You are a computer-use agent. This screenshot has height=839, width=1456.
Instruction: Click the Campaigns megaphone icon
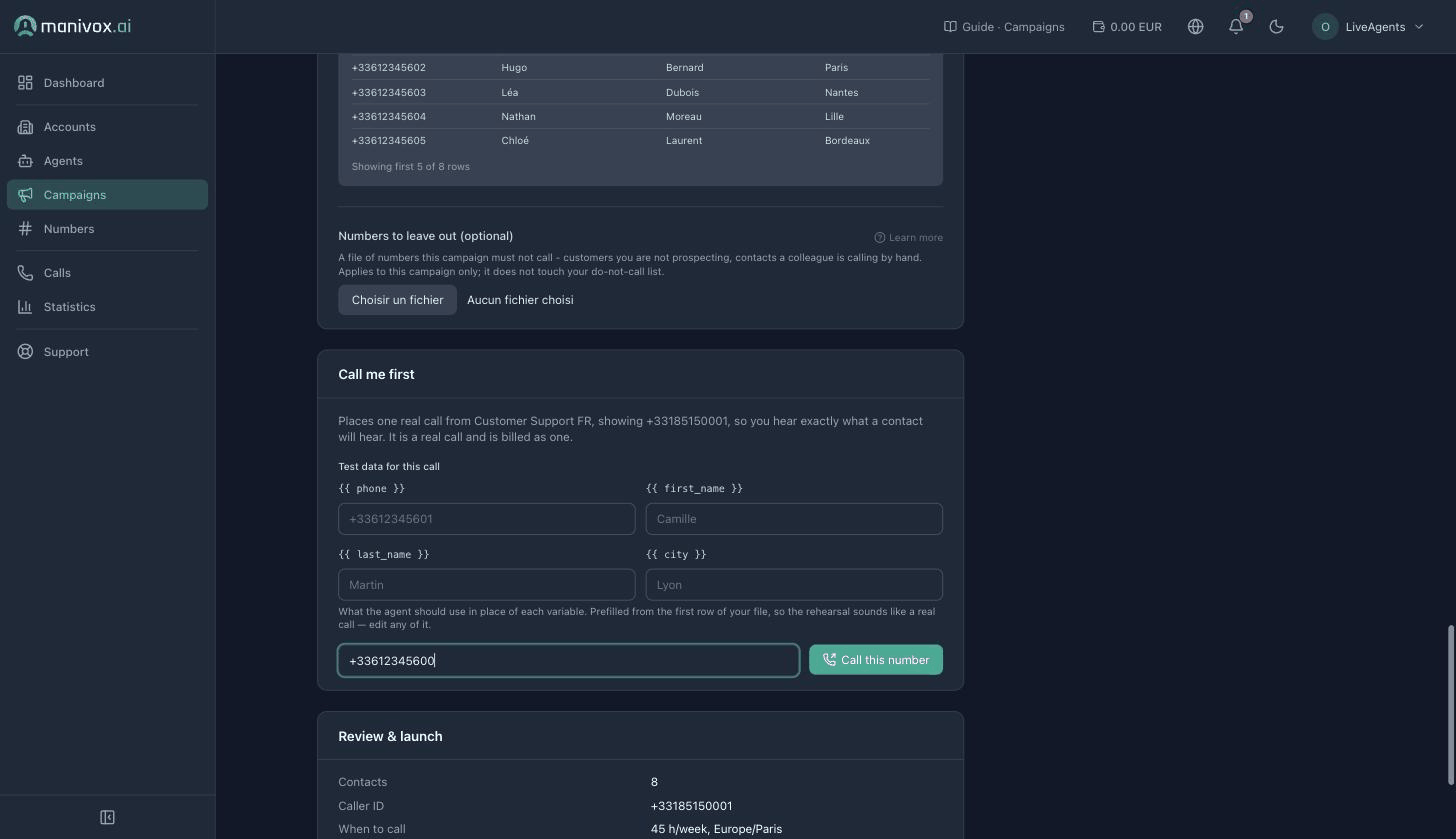(25, 195)
